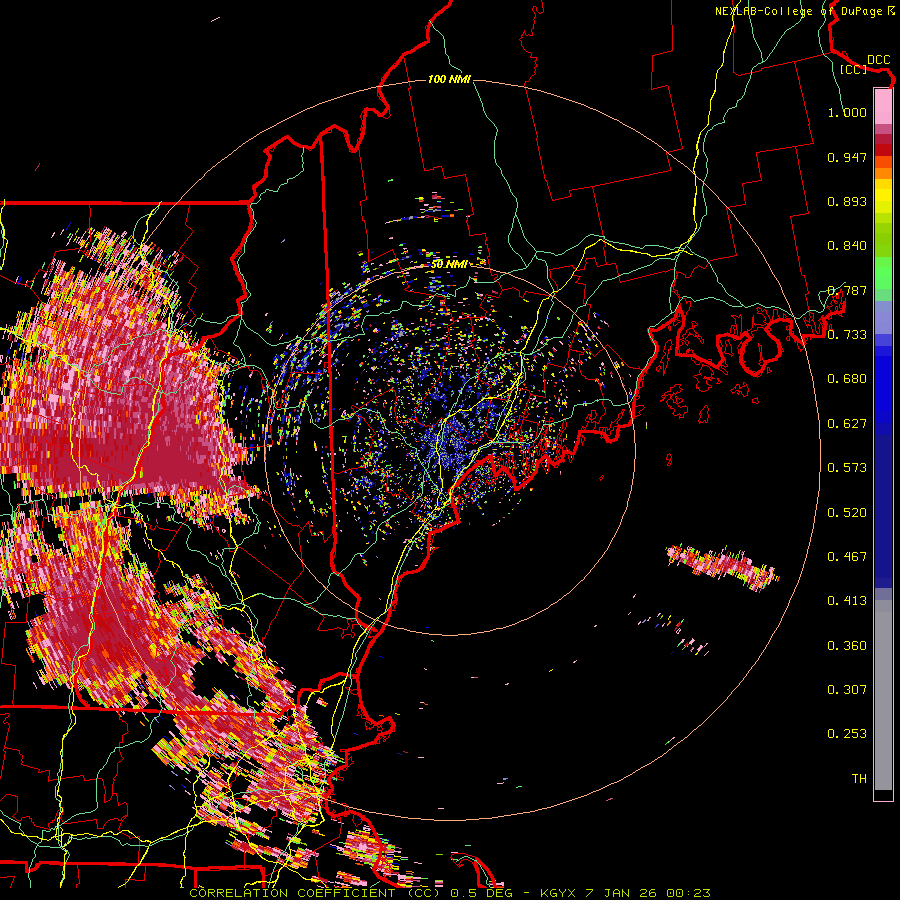
Task: Click the 7 JAN 26 00:23 timestamp
Action: [x=647, y=893]
